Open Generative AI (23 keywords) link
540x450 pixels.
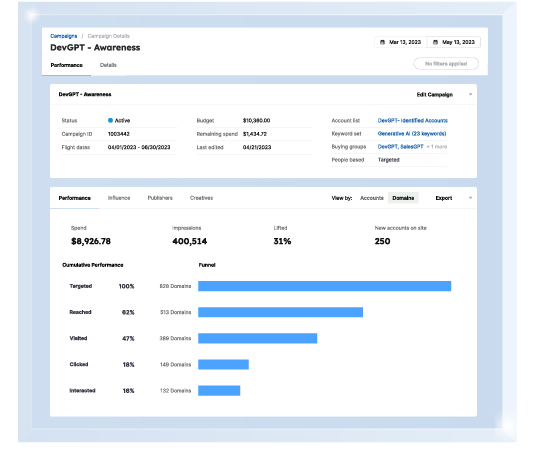[412, 134]
